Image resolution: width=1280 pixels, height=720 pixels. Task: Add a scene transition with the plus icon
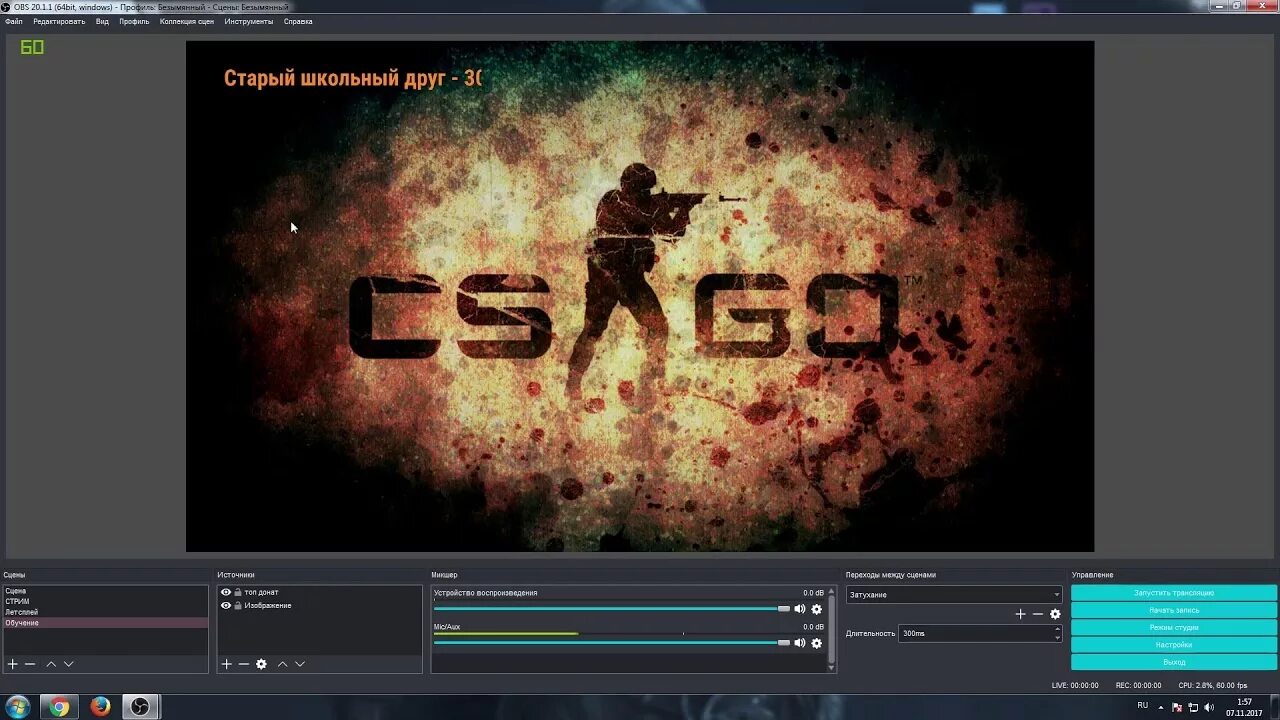1020,614
